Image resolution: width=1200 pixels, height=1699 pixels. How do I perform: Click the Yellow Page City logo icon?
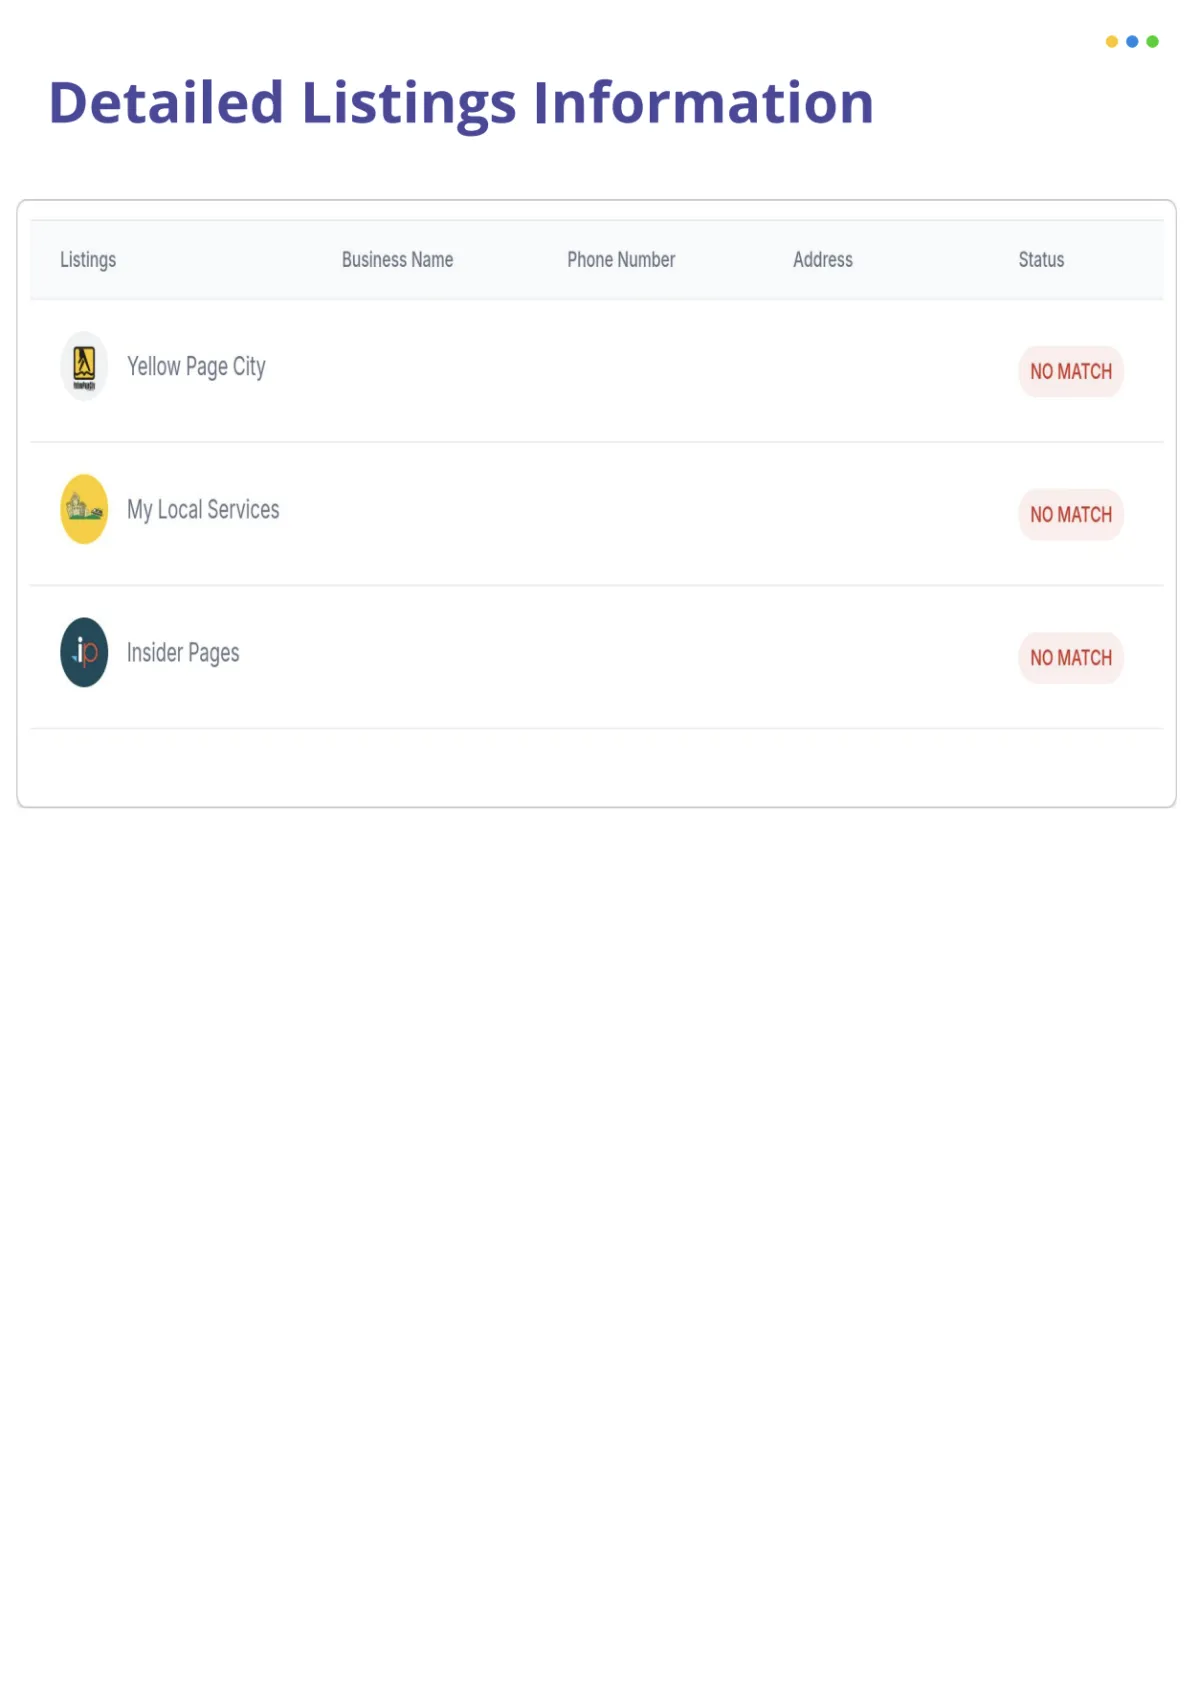[x=84, y=366]
